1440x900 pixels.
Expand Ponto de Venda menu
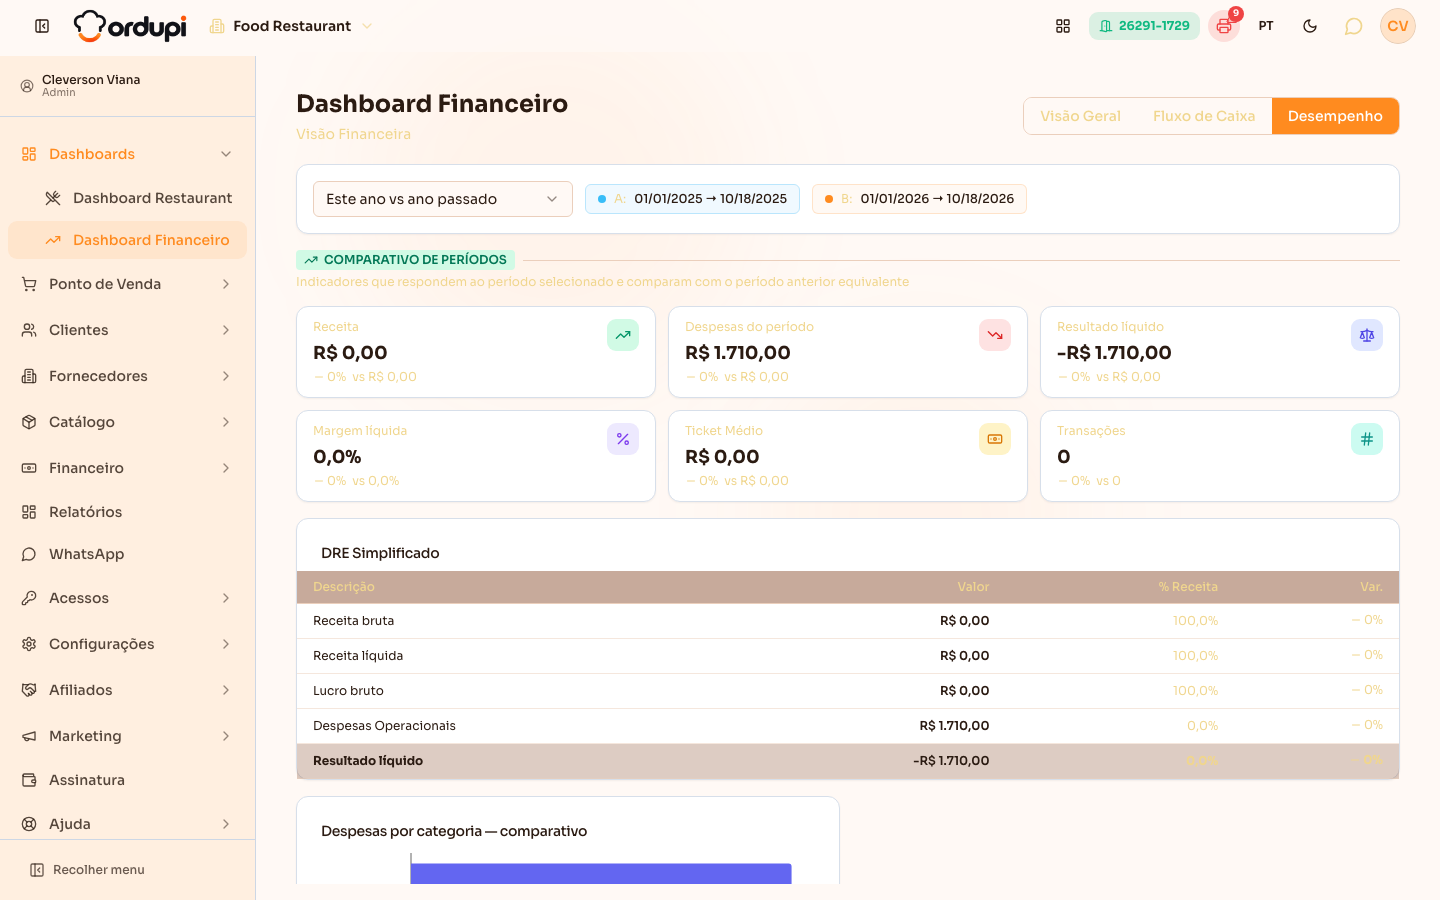point(127,284)
